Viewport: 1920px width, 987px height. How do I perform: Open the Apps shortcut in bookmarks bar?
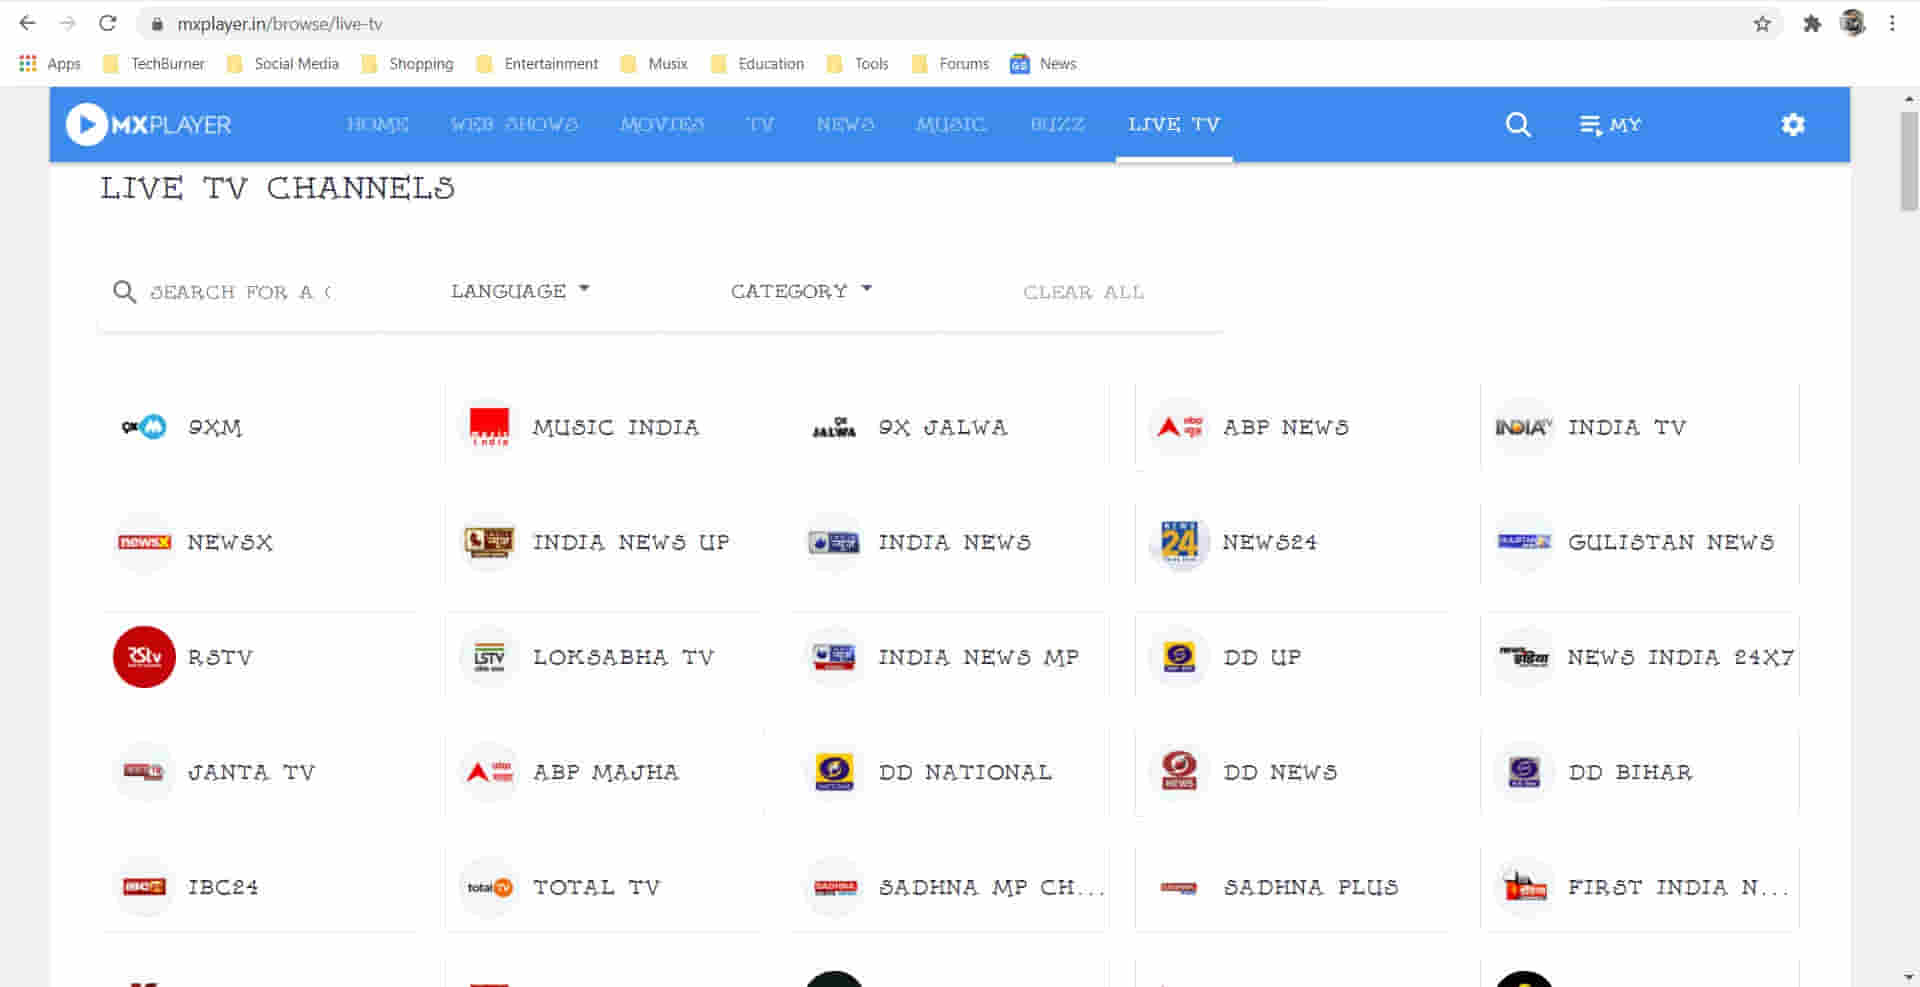49,64
